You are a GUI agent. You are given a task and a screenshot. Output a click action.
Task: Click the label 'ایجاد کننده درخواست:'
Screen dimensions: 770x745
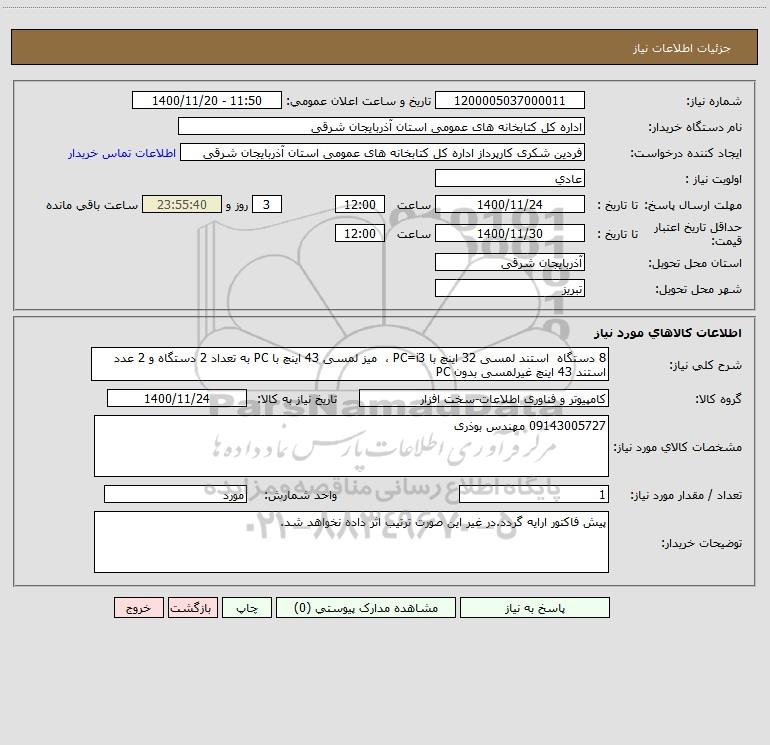pyautogui.click(x=686, y=154)
